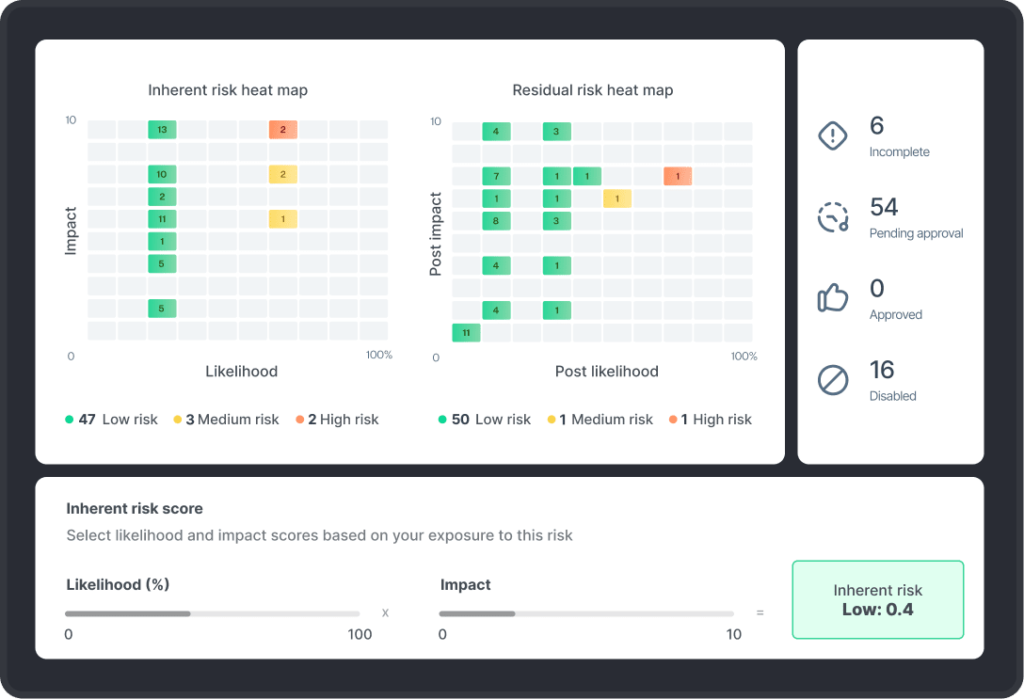Click the 47 Low risk legend label
The height and width of the screenshot is (699, 1024).
(118, 420)
